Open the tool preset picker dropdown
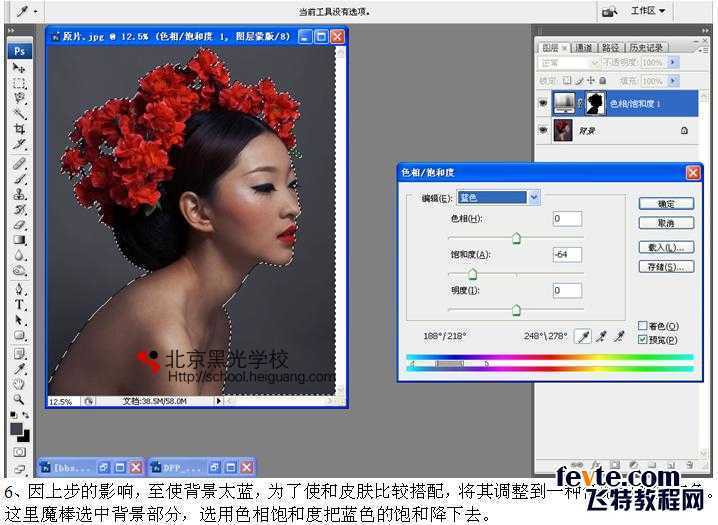Image resolution: width=718 pixels, height=525 pixels. tap(35, 11)
